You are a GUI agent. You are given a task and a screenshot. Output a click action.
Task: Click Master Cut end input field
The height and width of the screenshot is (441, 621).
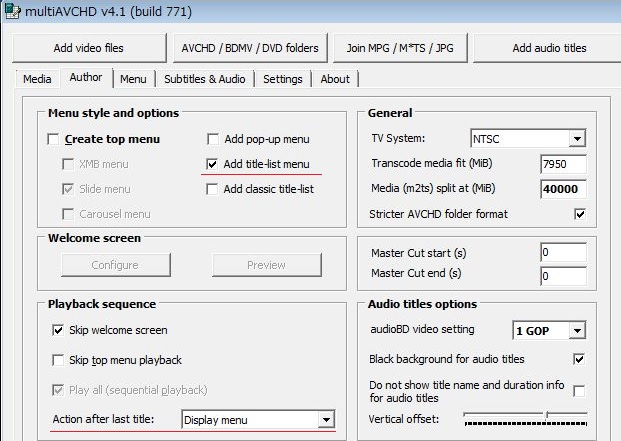coord(563,276)
